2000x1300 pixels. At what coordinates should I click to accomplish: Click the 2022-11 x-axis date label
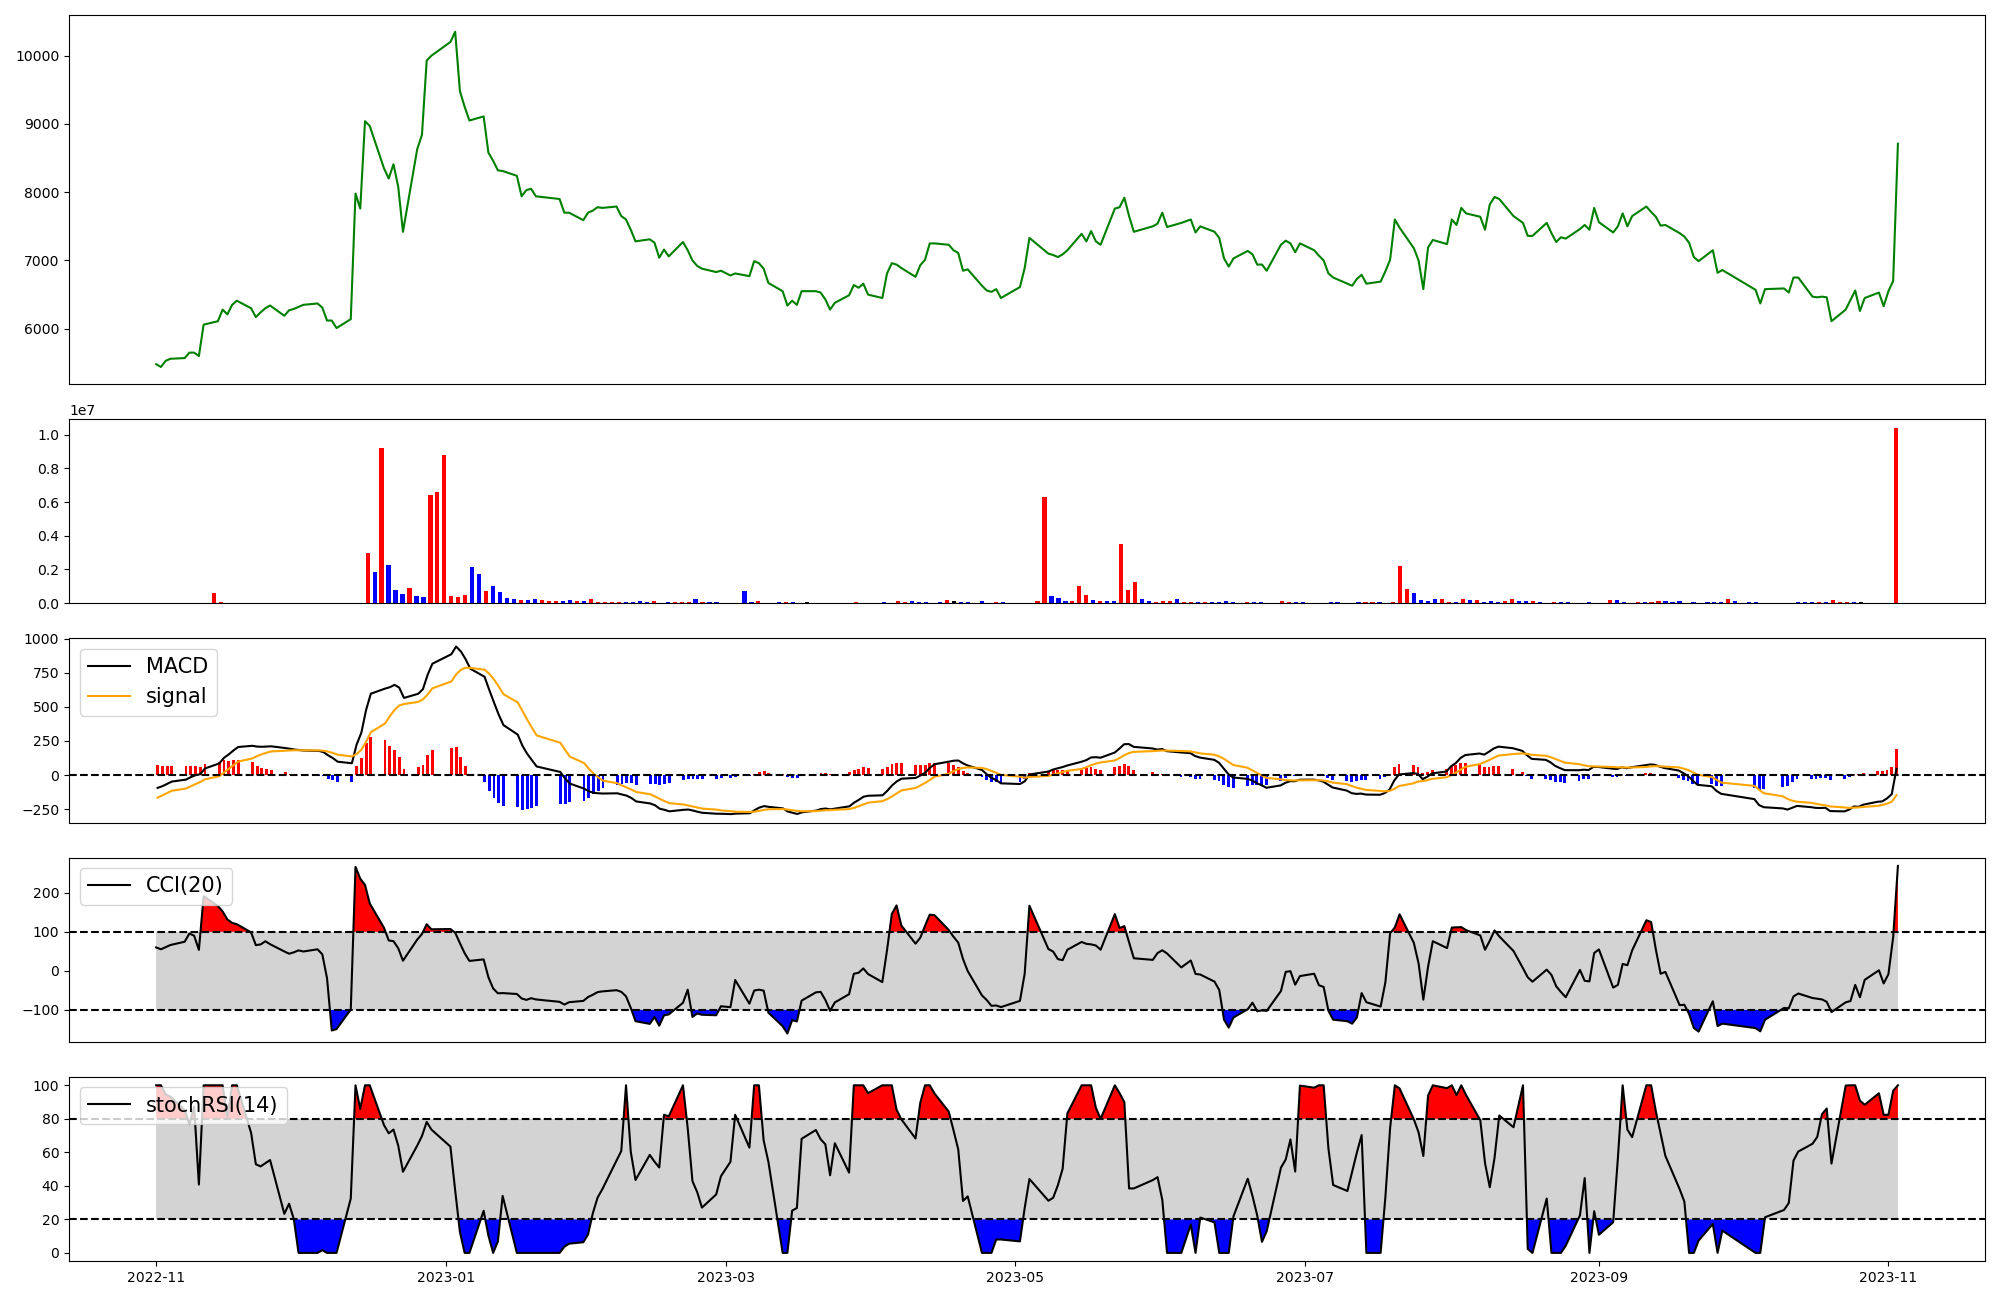click(x=156, y=1277)
